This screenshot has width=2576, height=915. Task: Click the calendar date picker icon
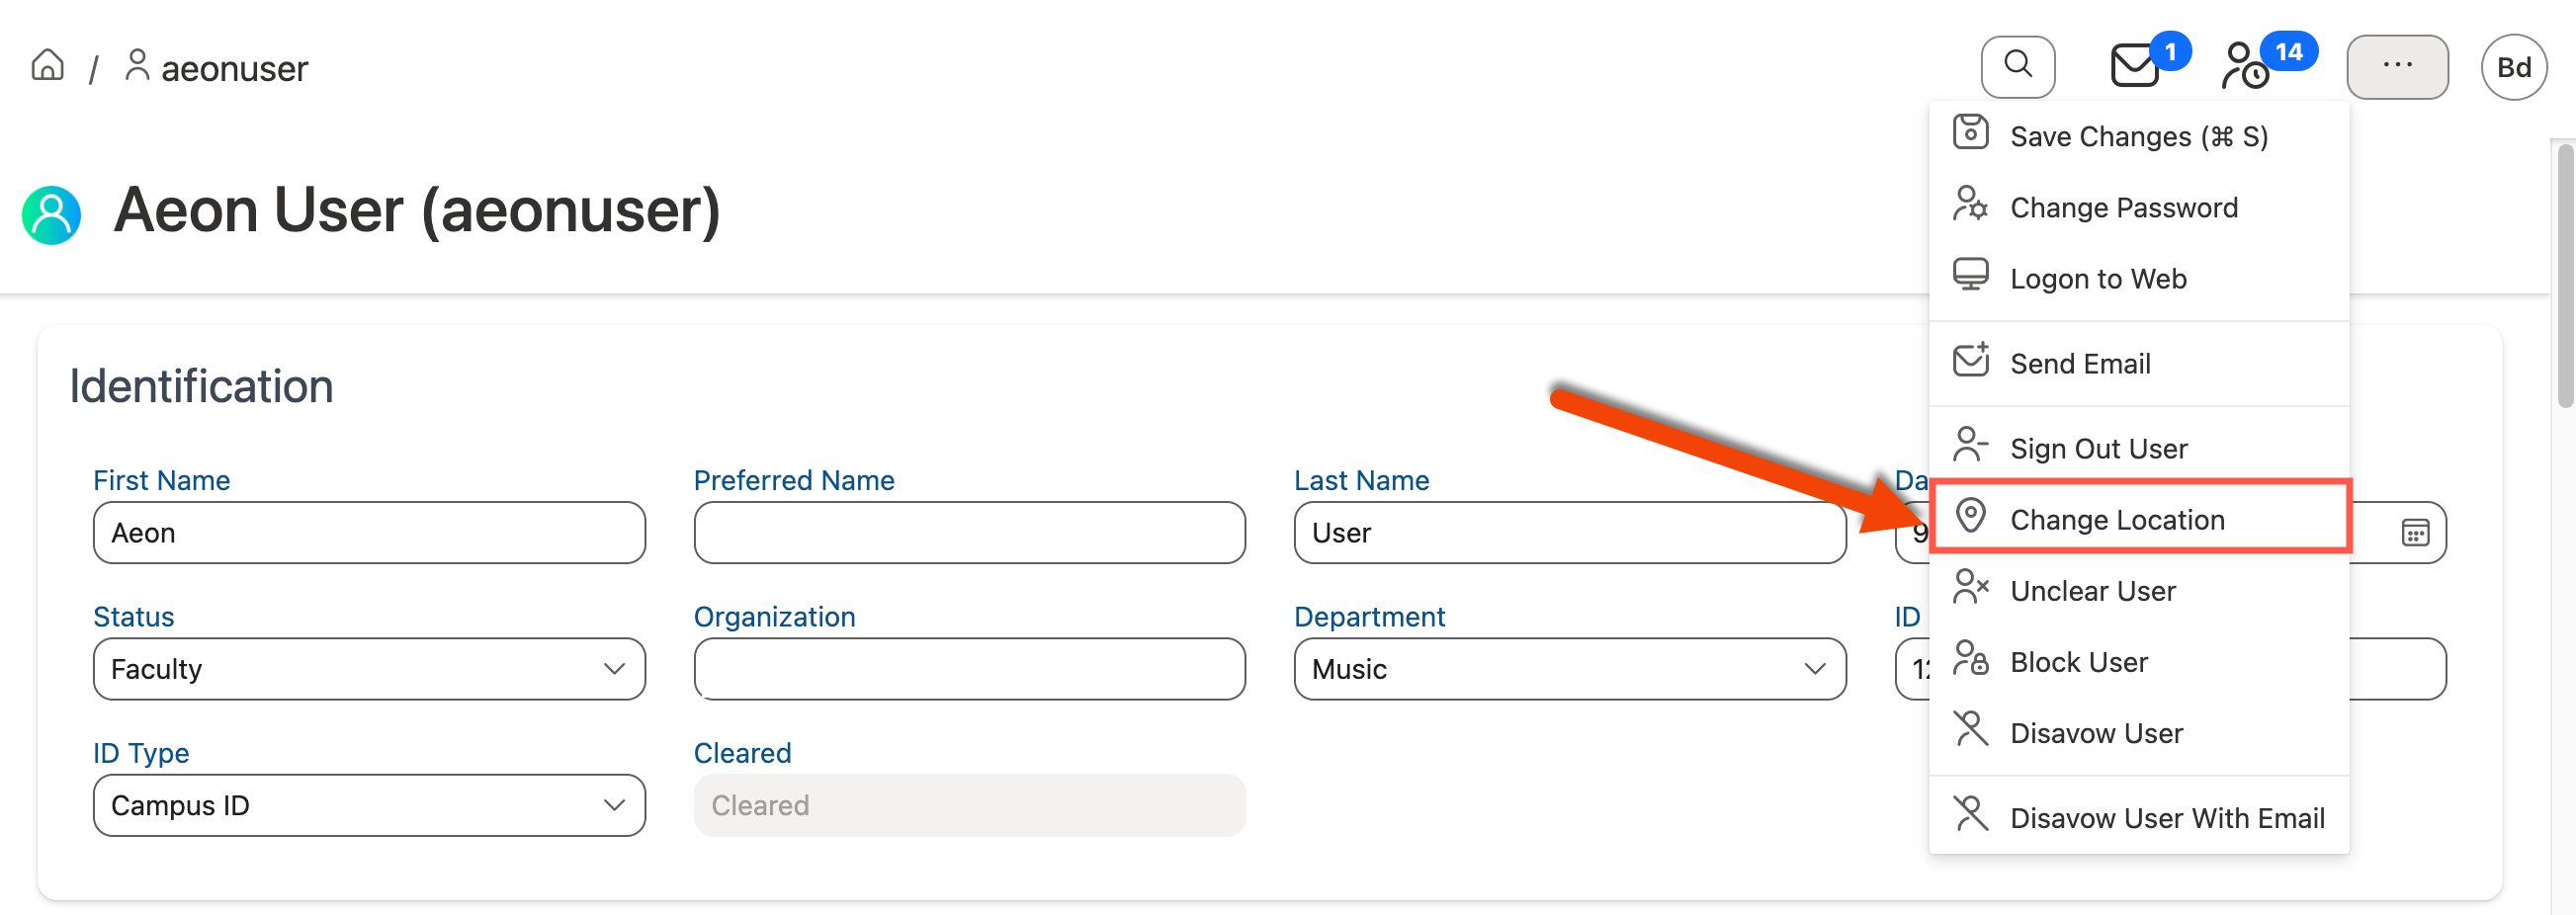[x=2414, y=532]
